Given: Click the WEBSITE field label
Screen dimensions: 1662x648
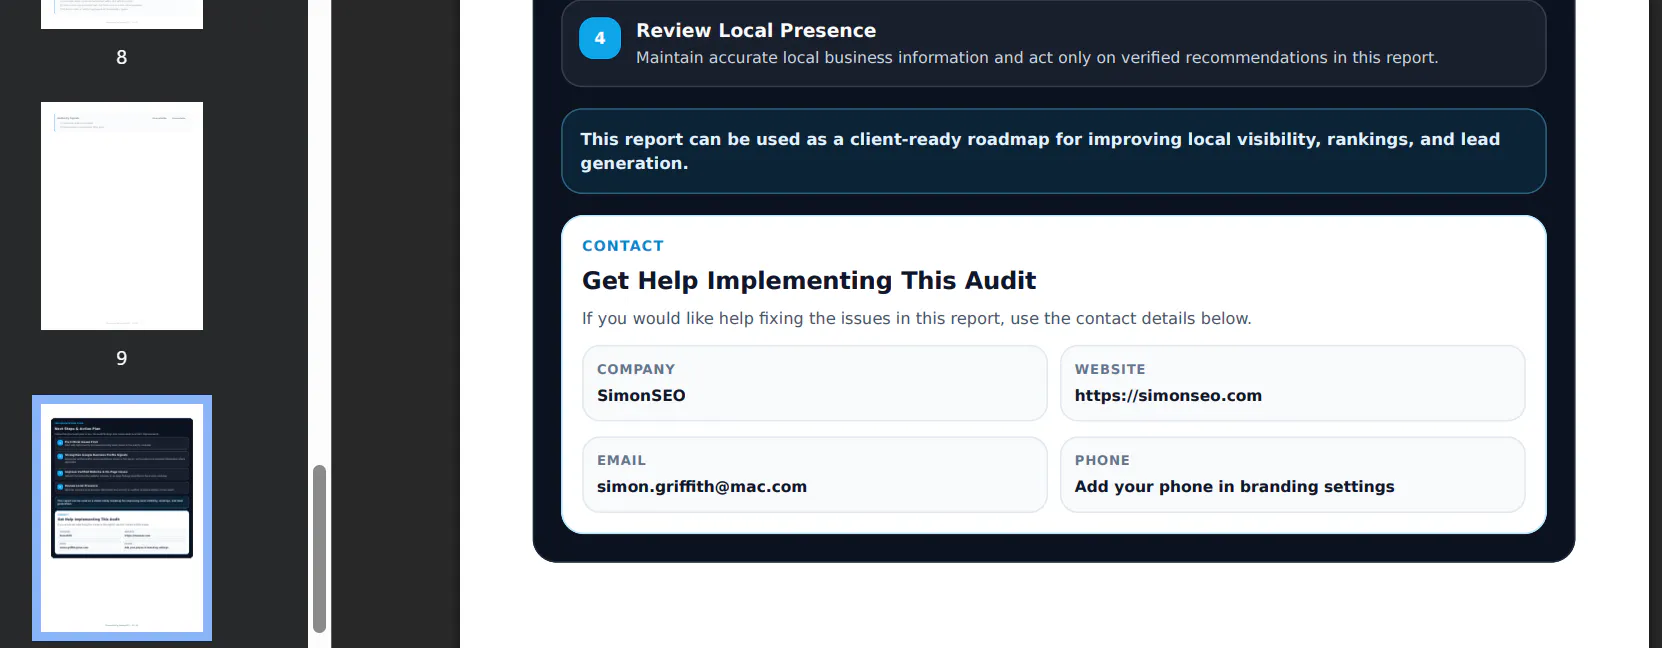Looking at the screenshot, I should coord(1110,369).
